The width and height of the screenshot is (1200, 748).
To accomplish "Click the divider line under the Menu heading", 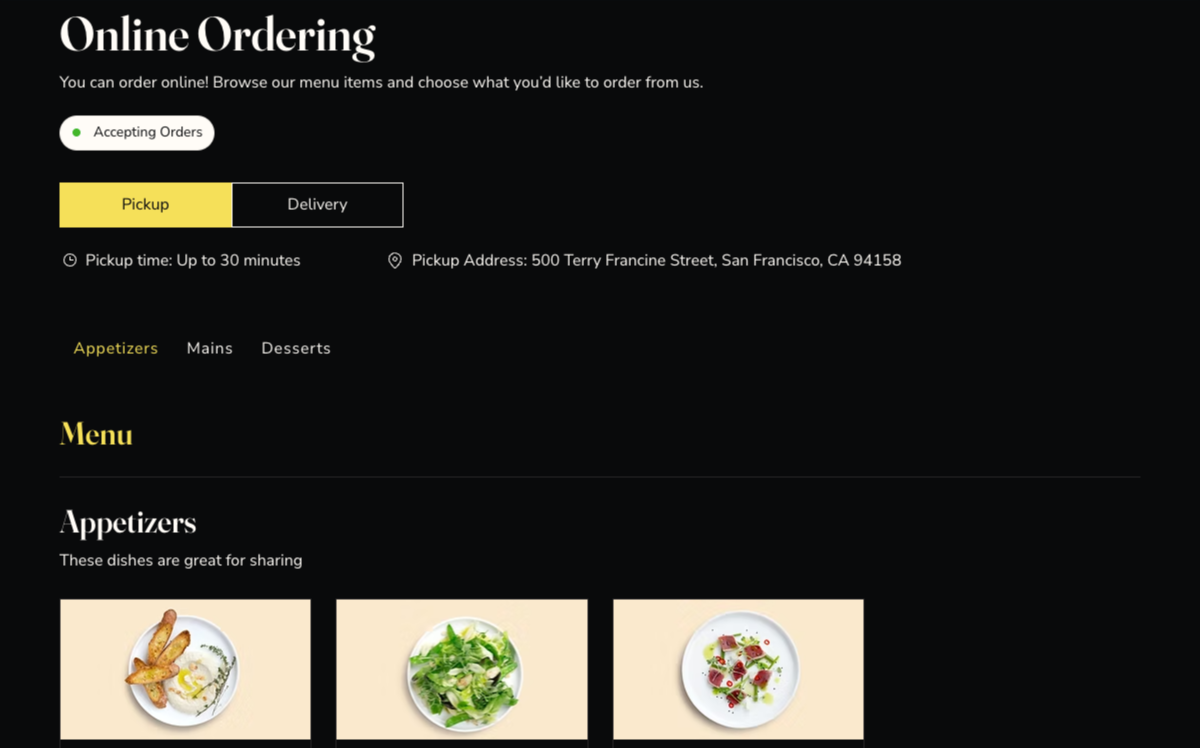I will 599,477.
